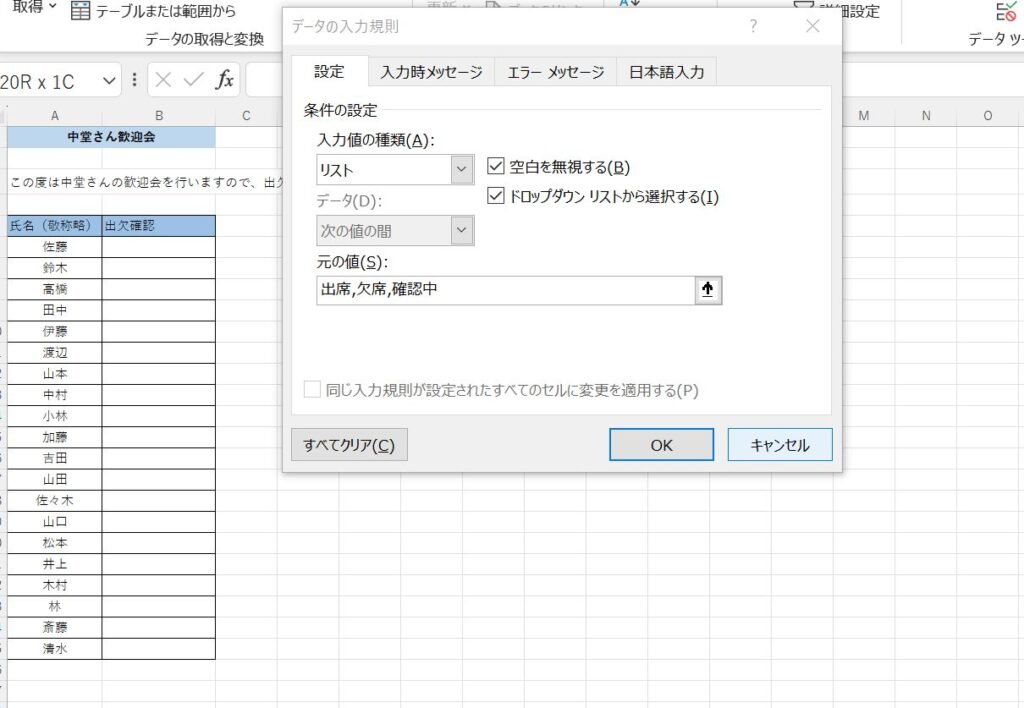The image size is (1024, 708).
Task: Click the キャンセル button
Action: (779, 445)
